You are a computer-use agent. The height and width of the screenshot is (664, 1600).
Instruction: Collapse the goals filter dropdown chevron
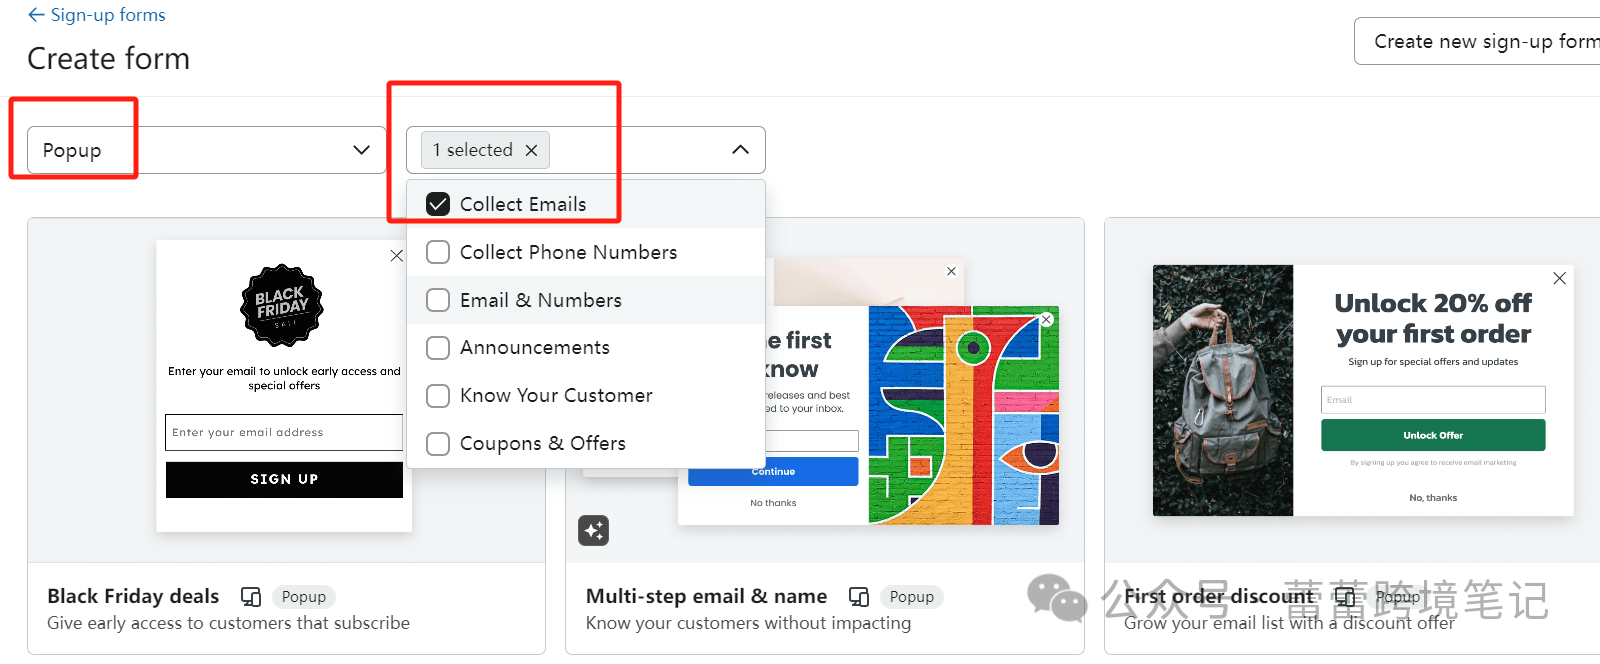740,150
